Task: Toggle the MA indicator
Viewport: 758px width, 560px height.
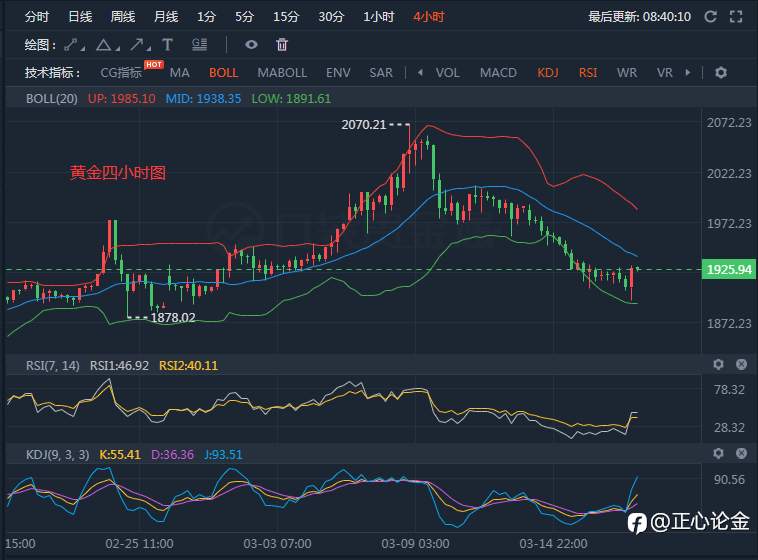Action: (x=179, y=73)
